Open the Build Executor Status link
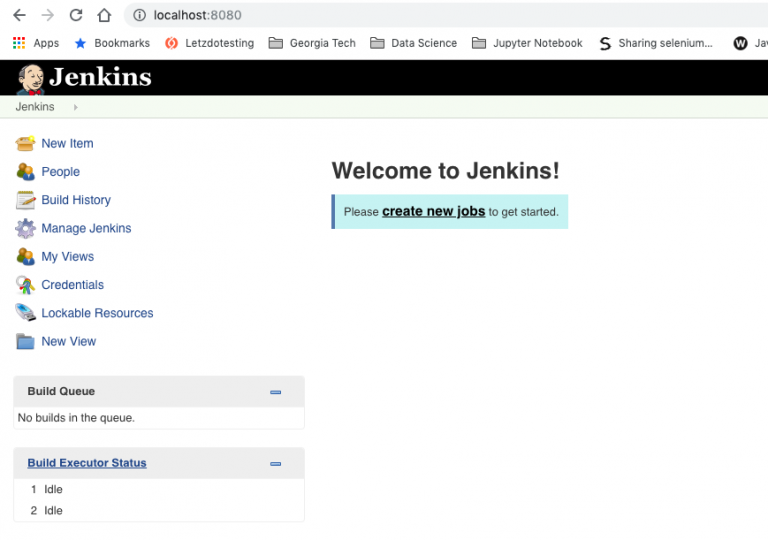Viewport: 768px width, 540px height. pos(87,463)
